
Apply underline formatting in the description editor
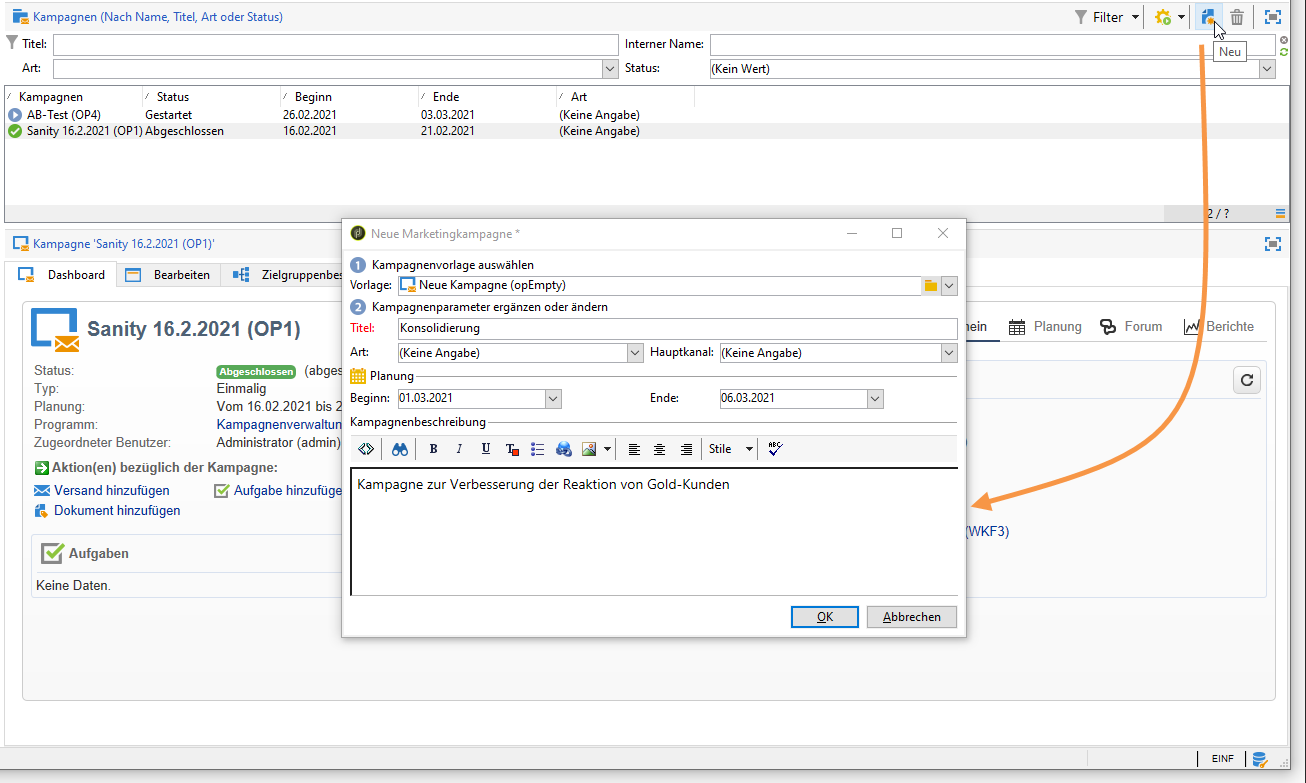485,449
